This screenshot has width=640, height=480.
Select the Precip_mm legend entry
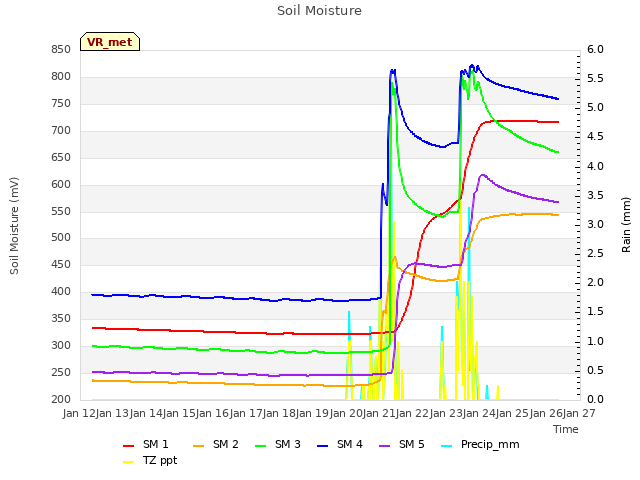[x=480, y=444]
